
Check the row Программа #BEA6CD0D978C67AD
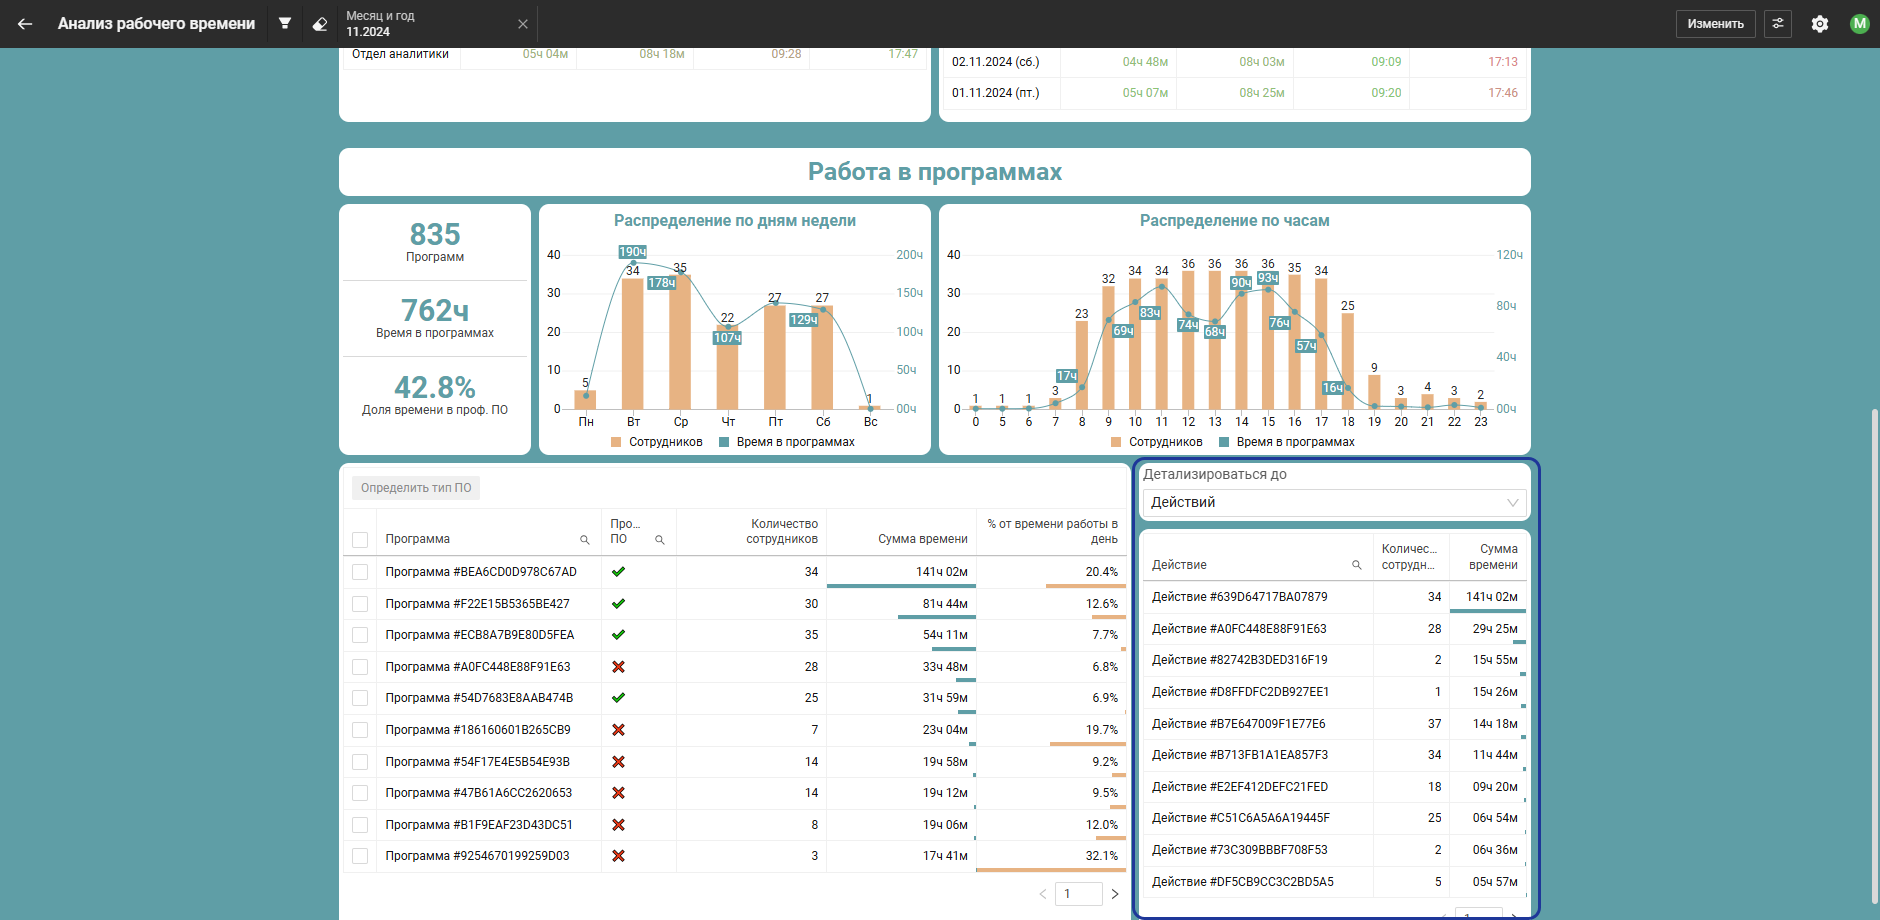tap(360, 572)
